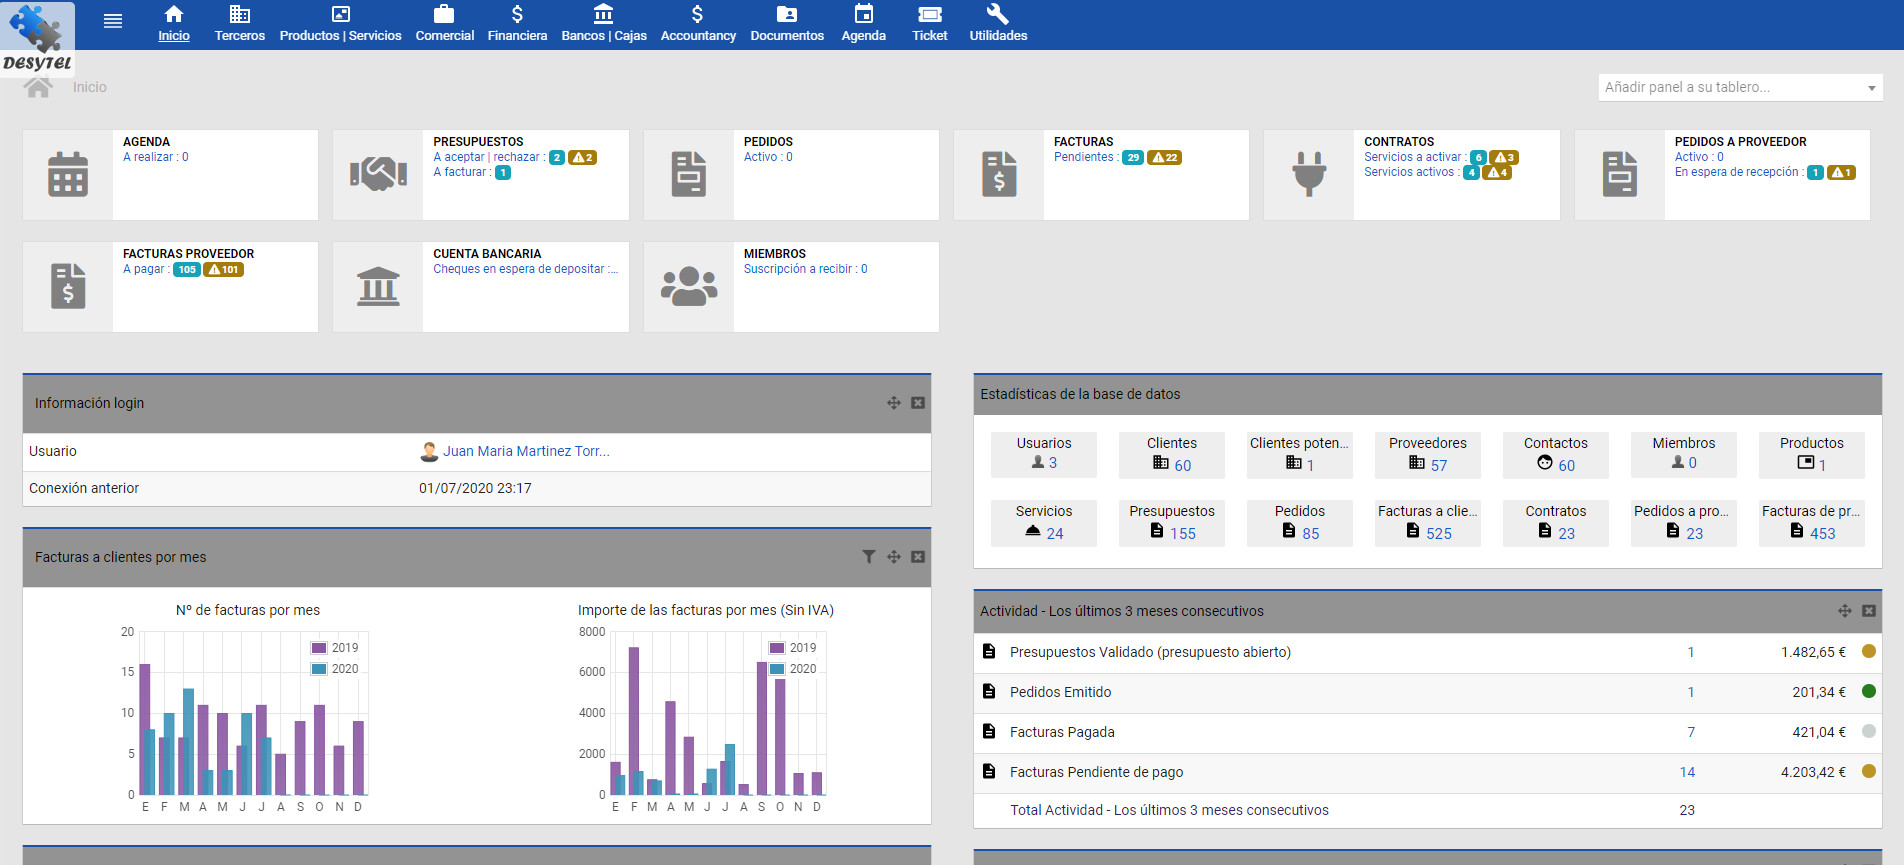
Task: Open the Financiera menu
Action: coord(517,24)
